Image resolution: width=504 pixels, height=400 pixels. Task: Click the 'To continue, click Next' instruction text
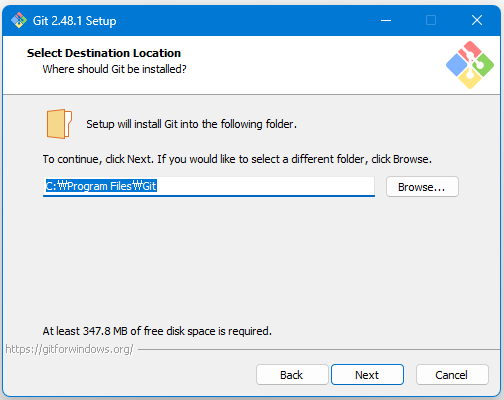(x=237, y=159)
